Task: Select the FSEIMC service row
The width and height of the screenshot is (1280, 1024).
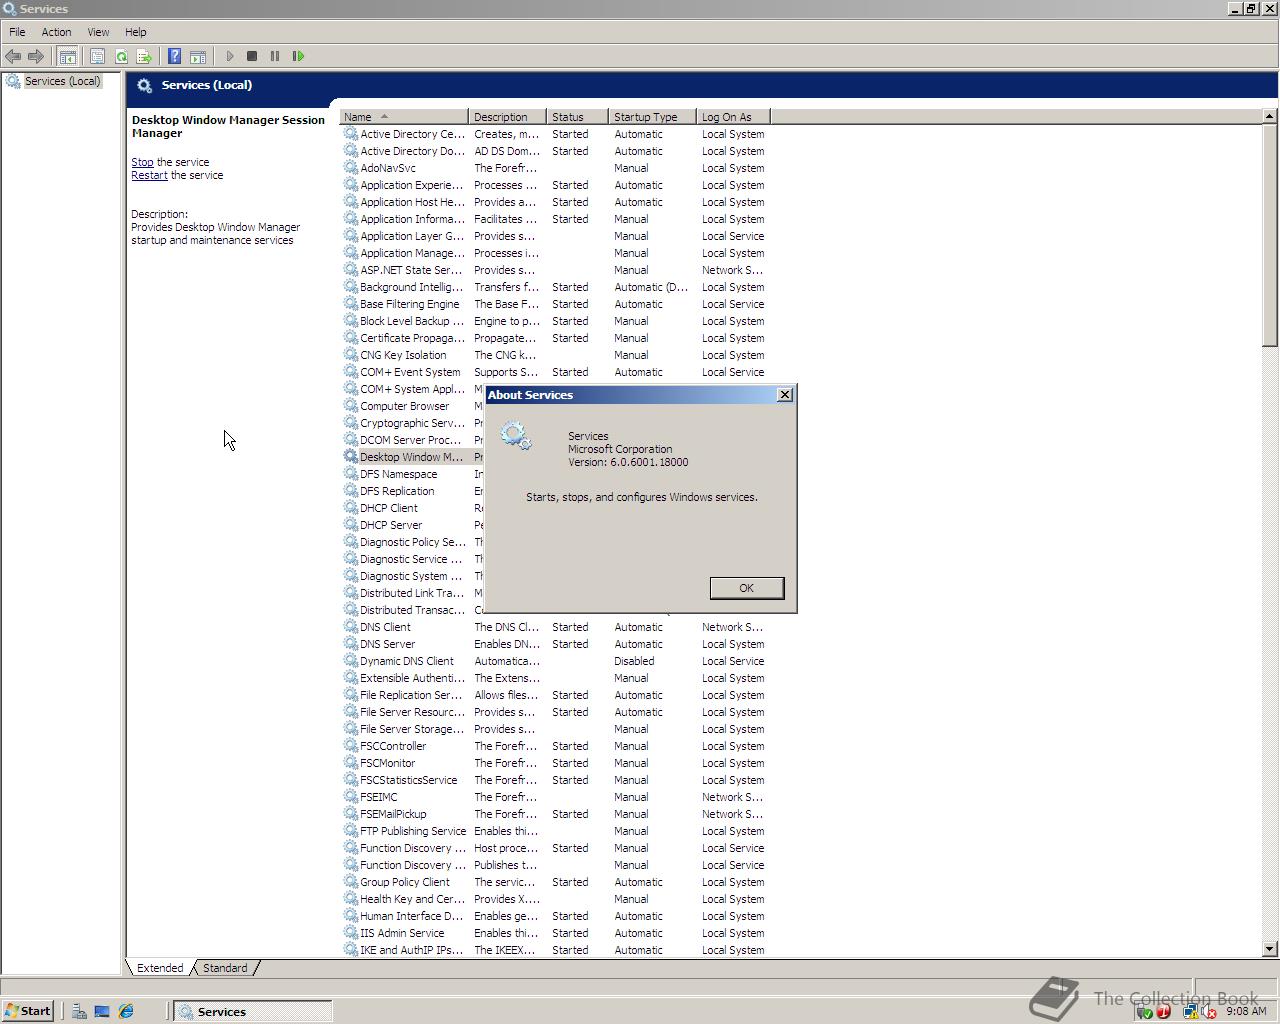Action: click(555, 797)
